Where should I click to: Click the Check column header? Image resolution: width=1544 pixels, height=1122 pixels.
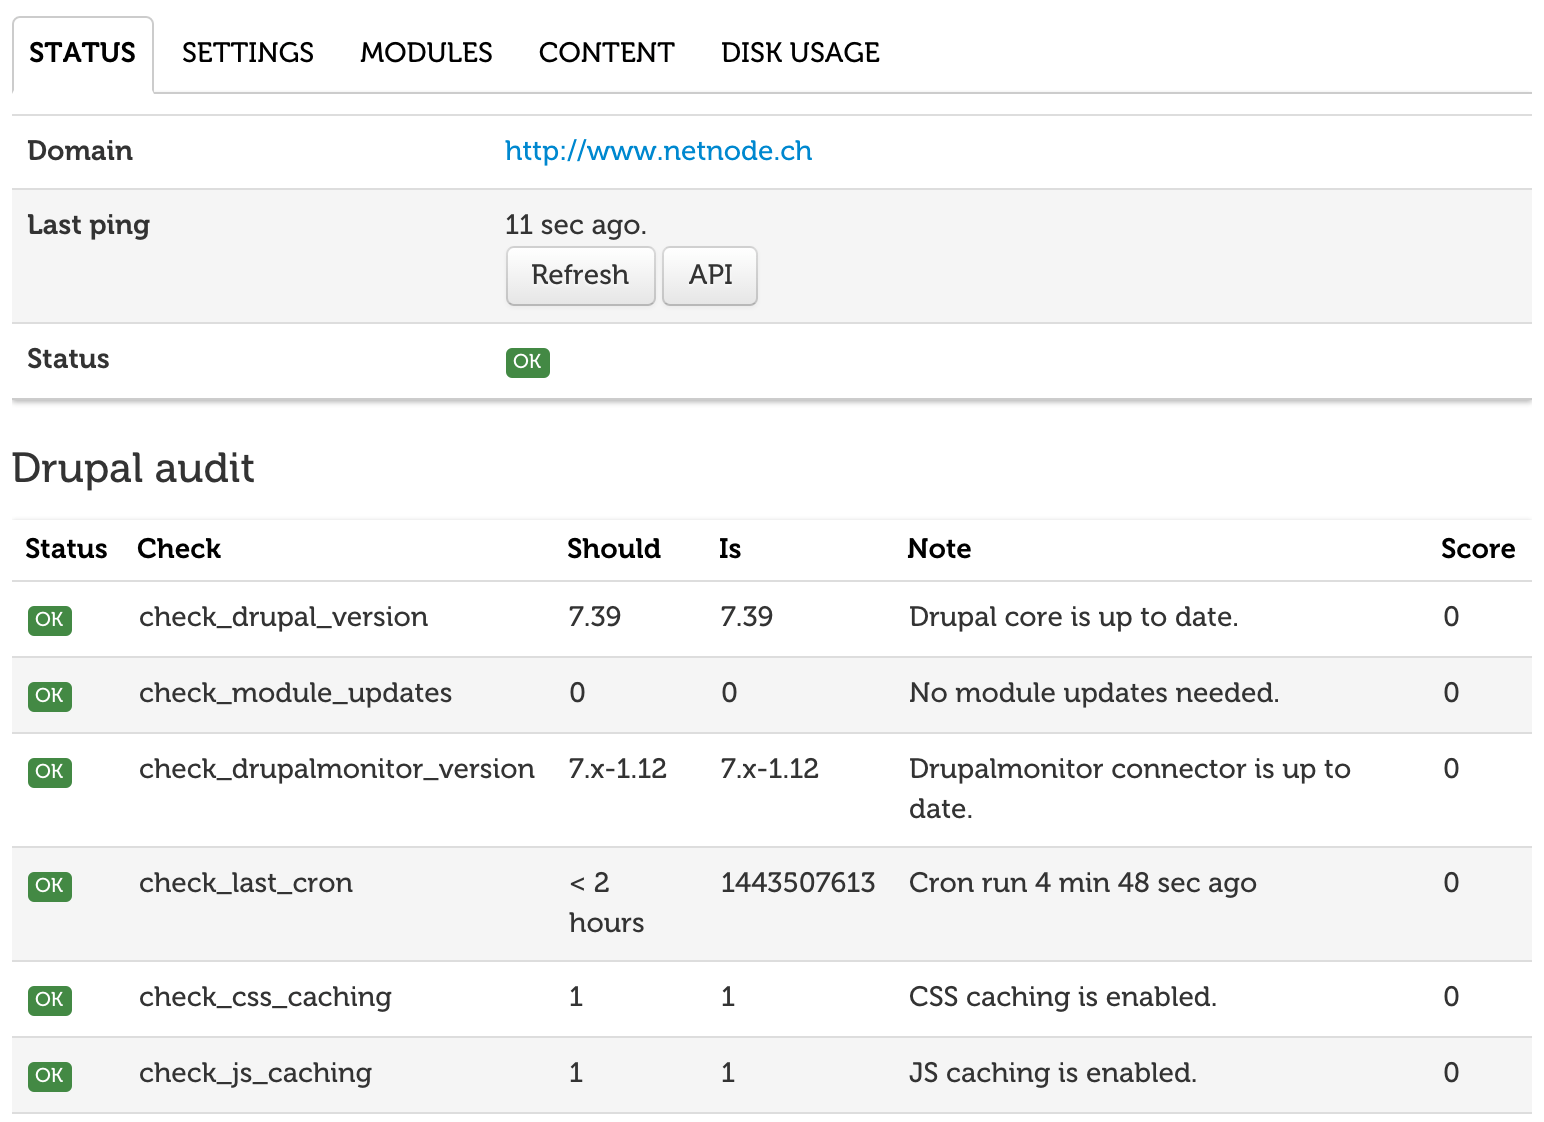coord(179,548)
